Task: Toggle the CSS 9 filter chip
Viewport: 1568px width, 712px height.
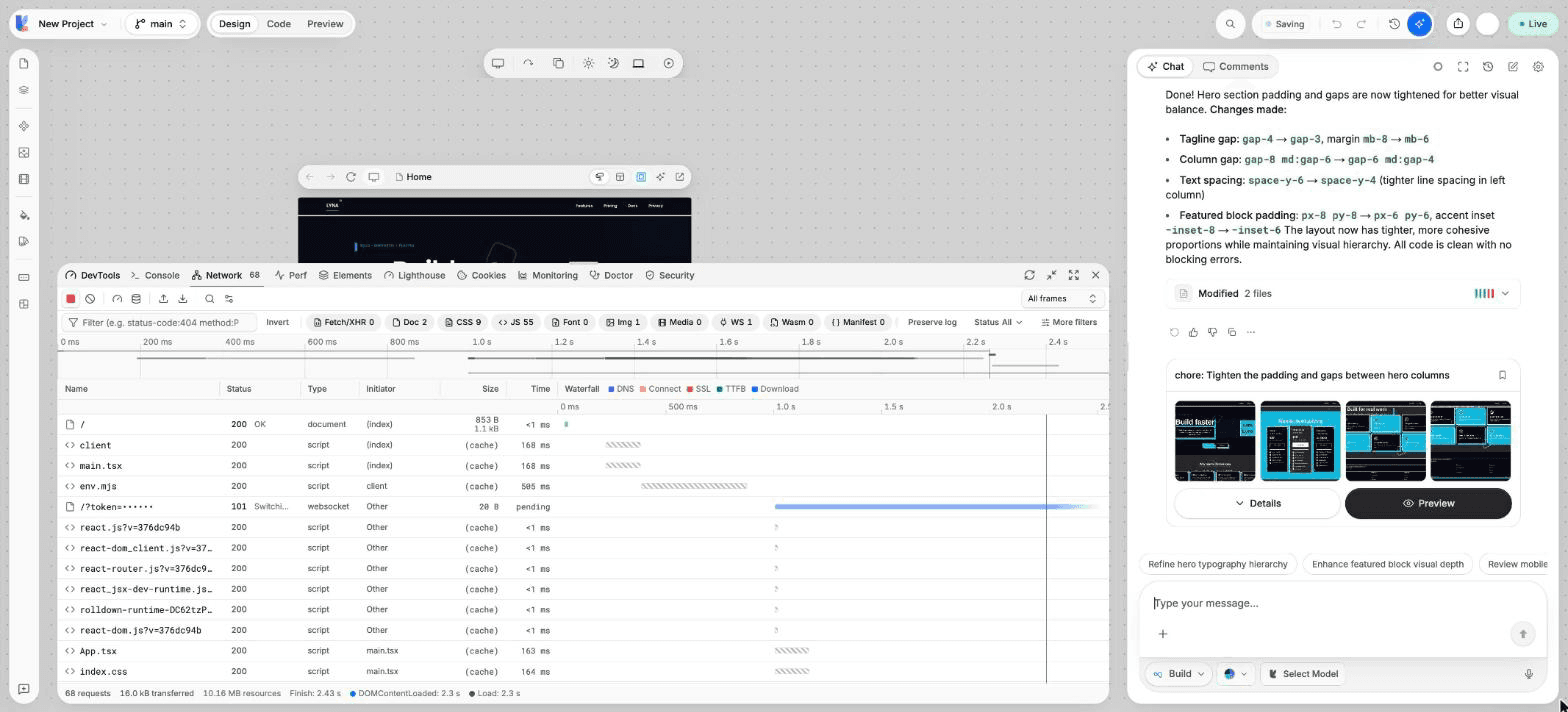Action: [x=463, y=322]
